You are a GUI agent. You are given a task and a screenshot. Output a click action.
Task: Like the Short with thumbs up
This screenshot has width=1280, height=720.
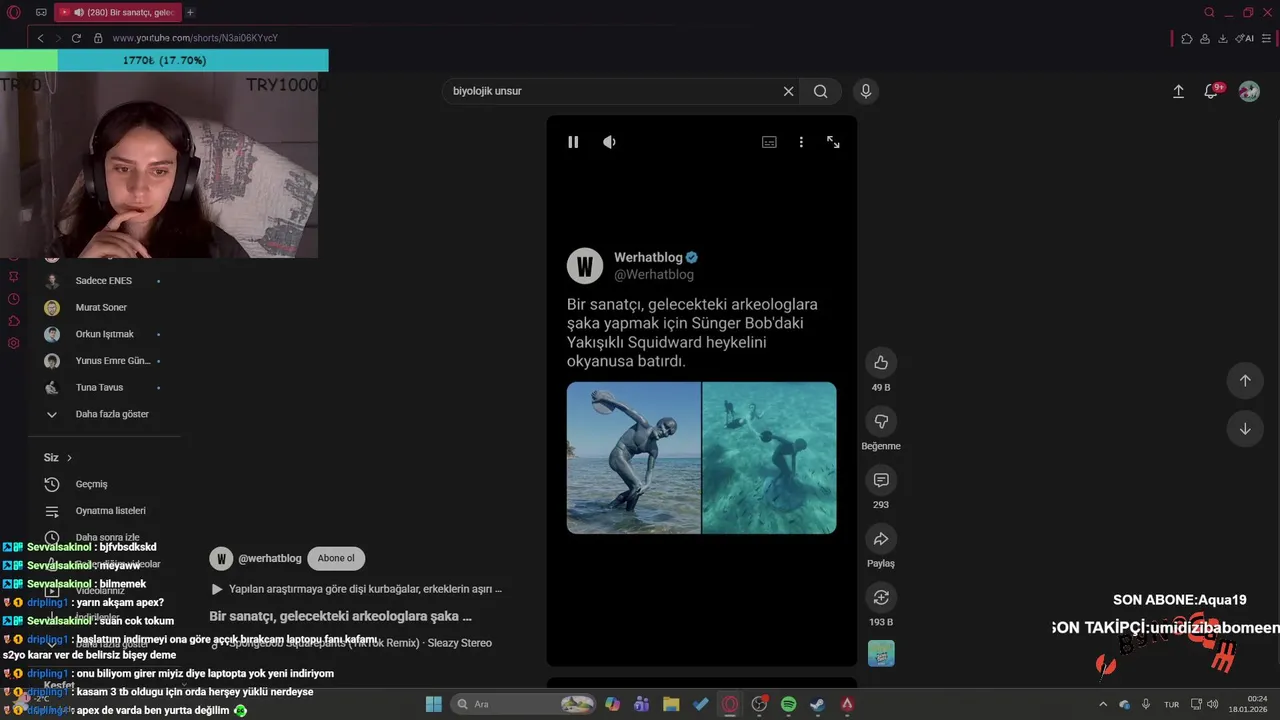pos(881,362)
